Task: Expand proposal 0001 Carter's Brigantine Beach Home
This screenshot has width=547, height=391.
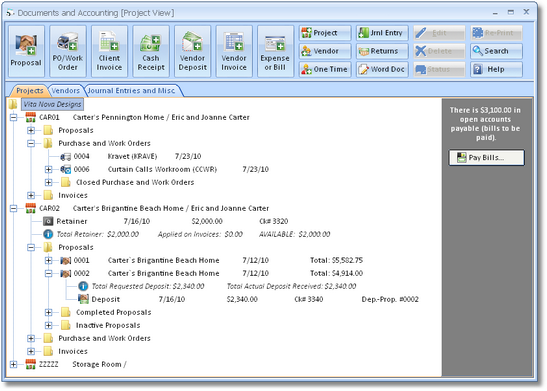Action: pyautogui.click(x=48, y=261)
